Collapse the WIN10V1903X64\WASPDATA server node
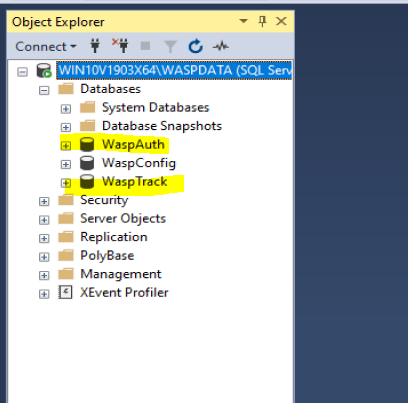This screenshot has height=403, width=408. [x=22, y=72]
